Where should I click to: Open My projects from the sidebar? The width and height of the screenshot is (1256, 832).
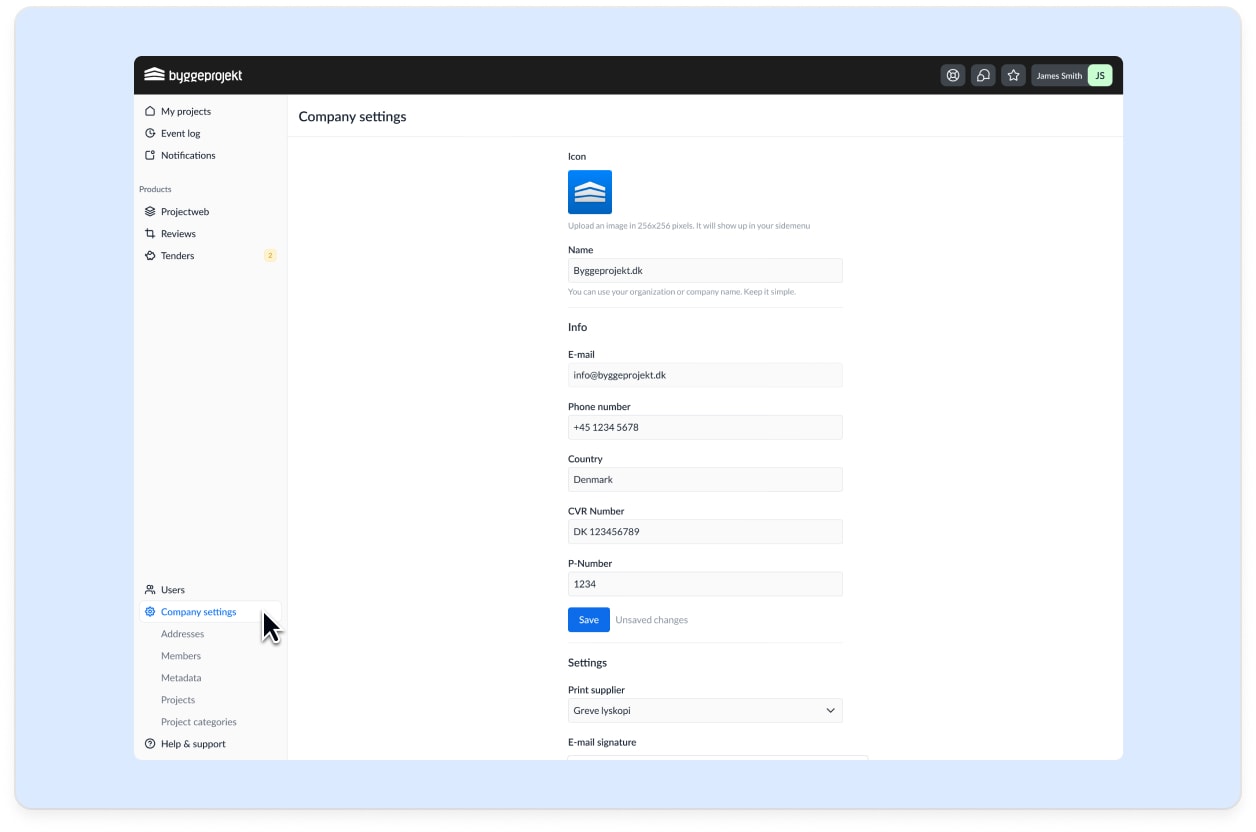point(185,112)
